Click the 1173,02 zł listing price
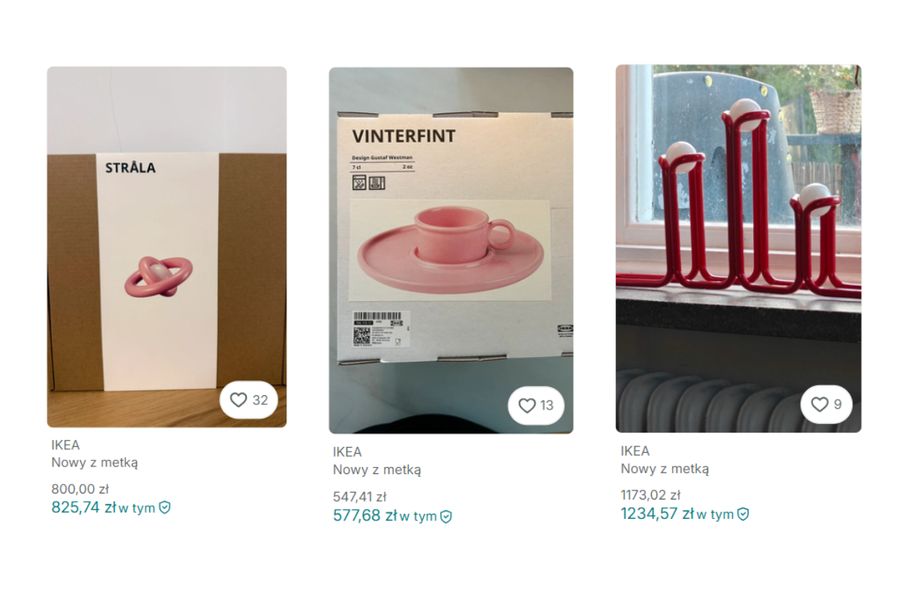The image size is (900, 591). point(651,495)
